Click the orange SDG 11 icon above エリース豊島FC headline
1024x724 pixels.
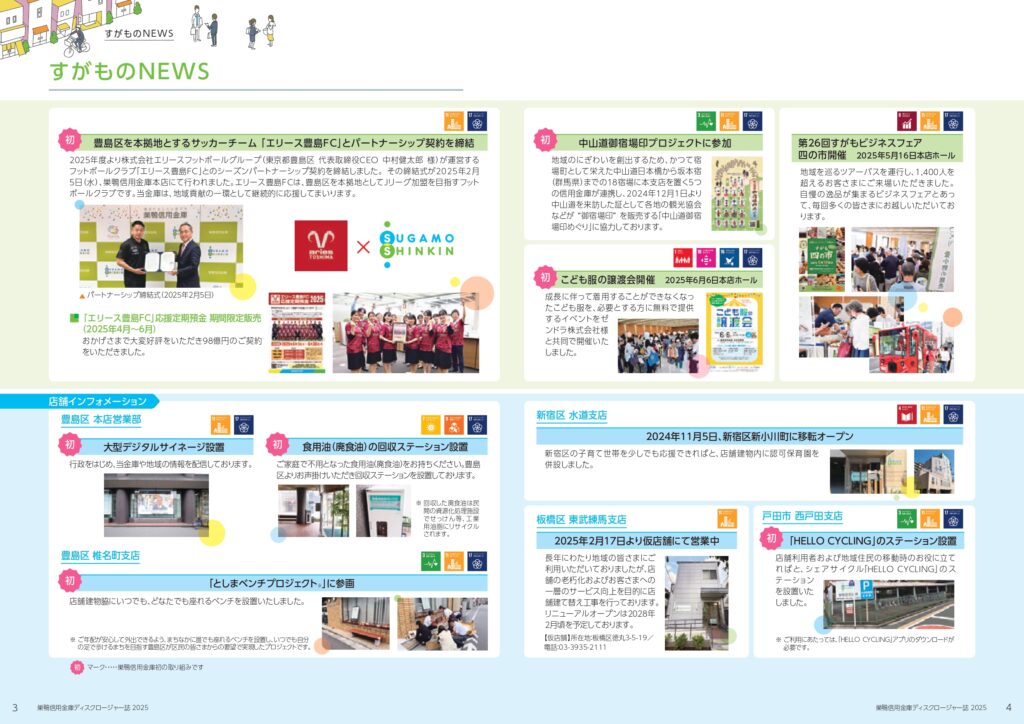pos(454,121)
